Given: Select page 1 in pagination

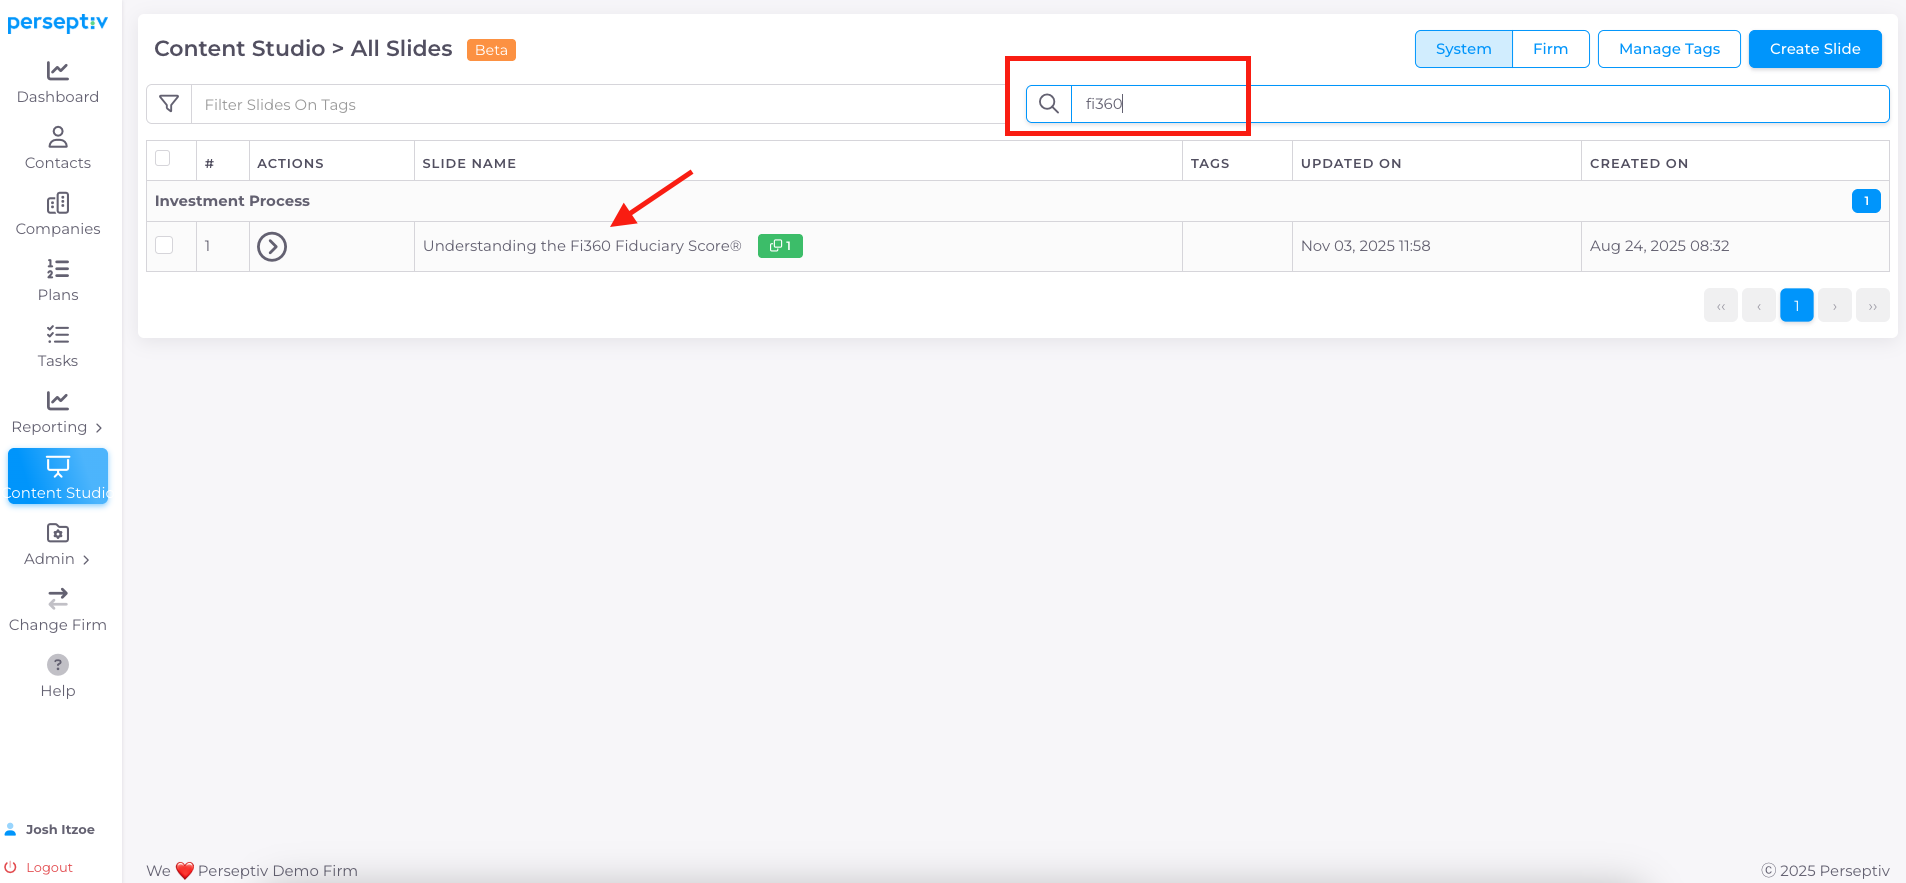Looking at the screenshot, I should pyautogui.click(x=1797, y=306).
